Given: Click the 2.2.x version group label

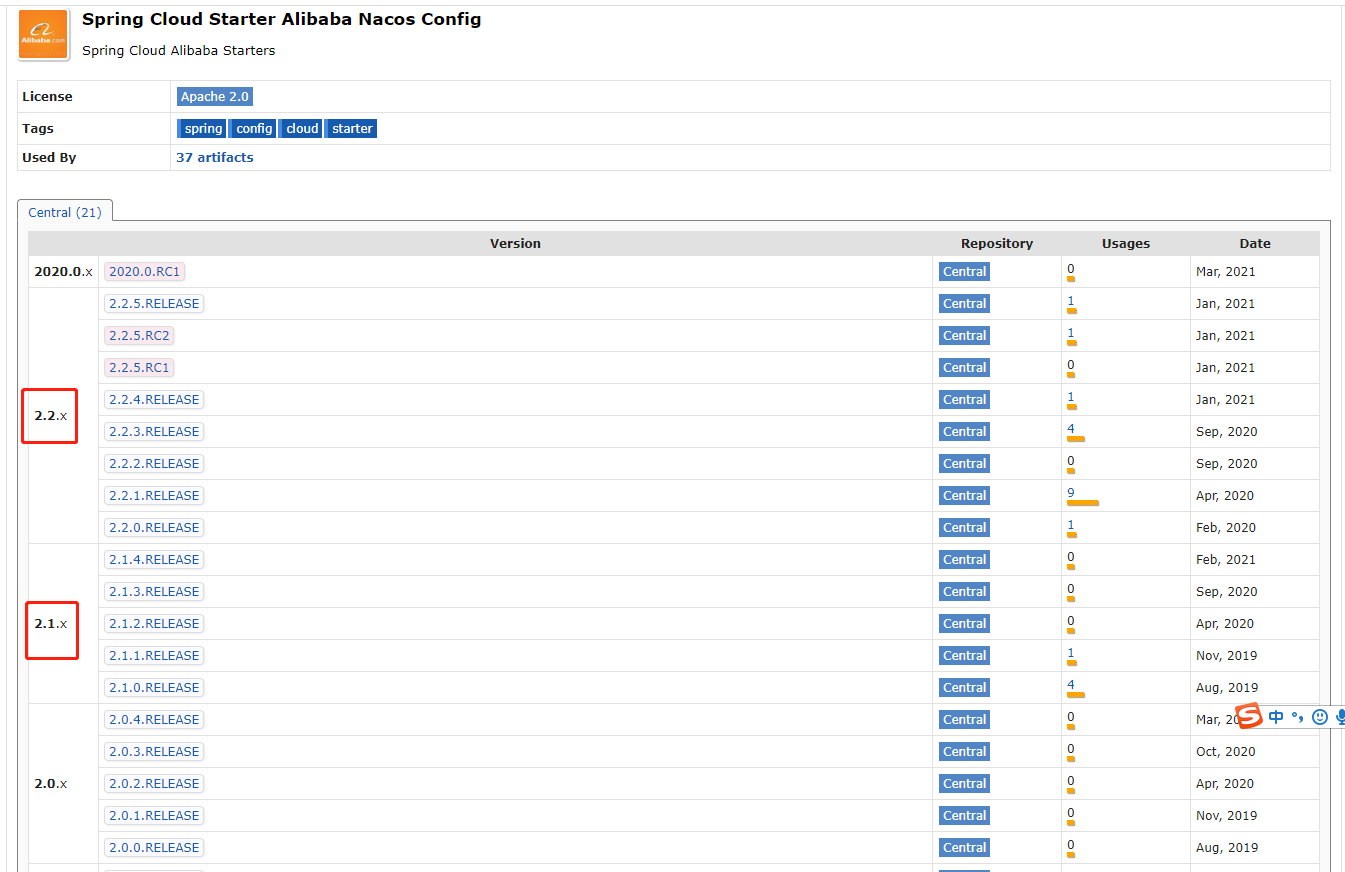Looking at the screenshot, I should pyautogui.click(x=51, y=416).
